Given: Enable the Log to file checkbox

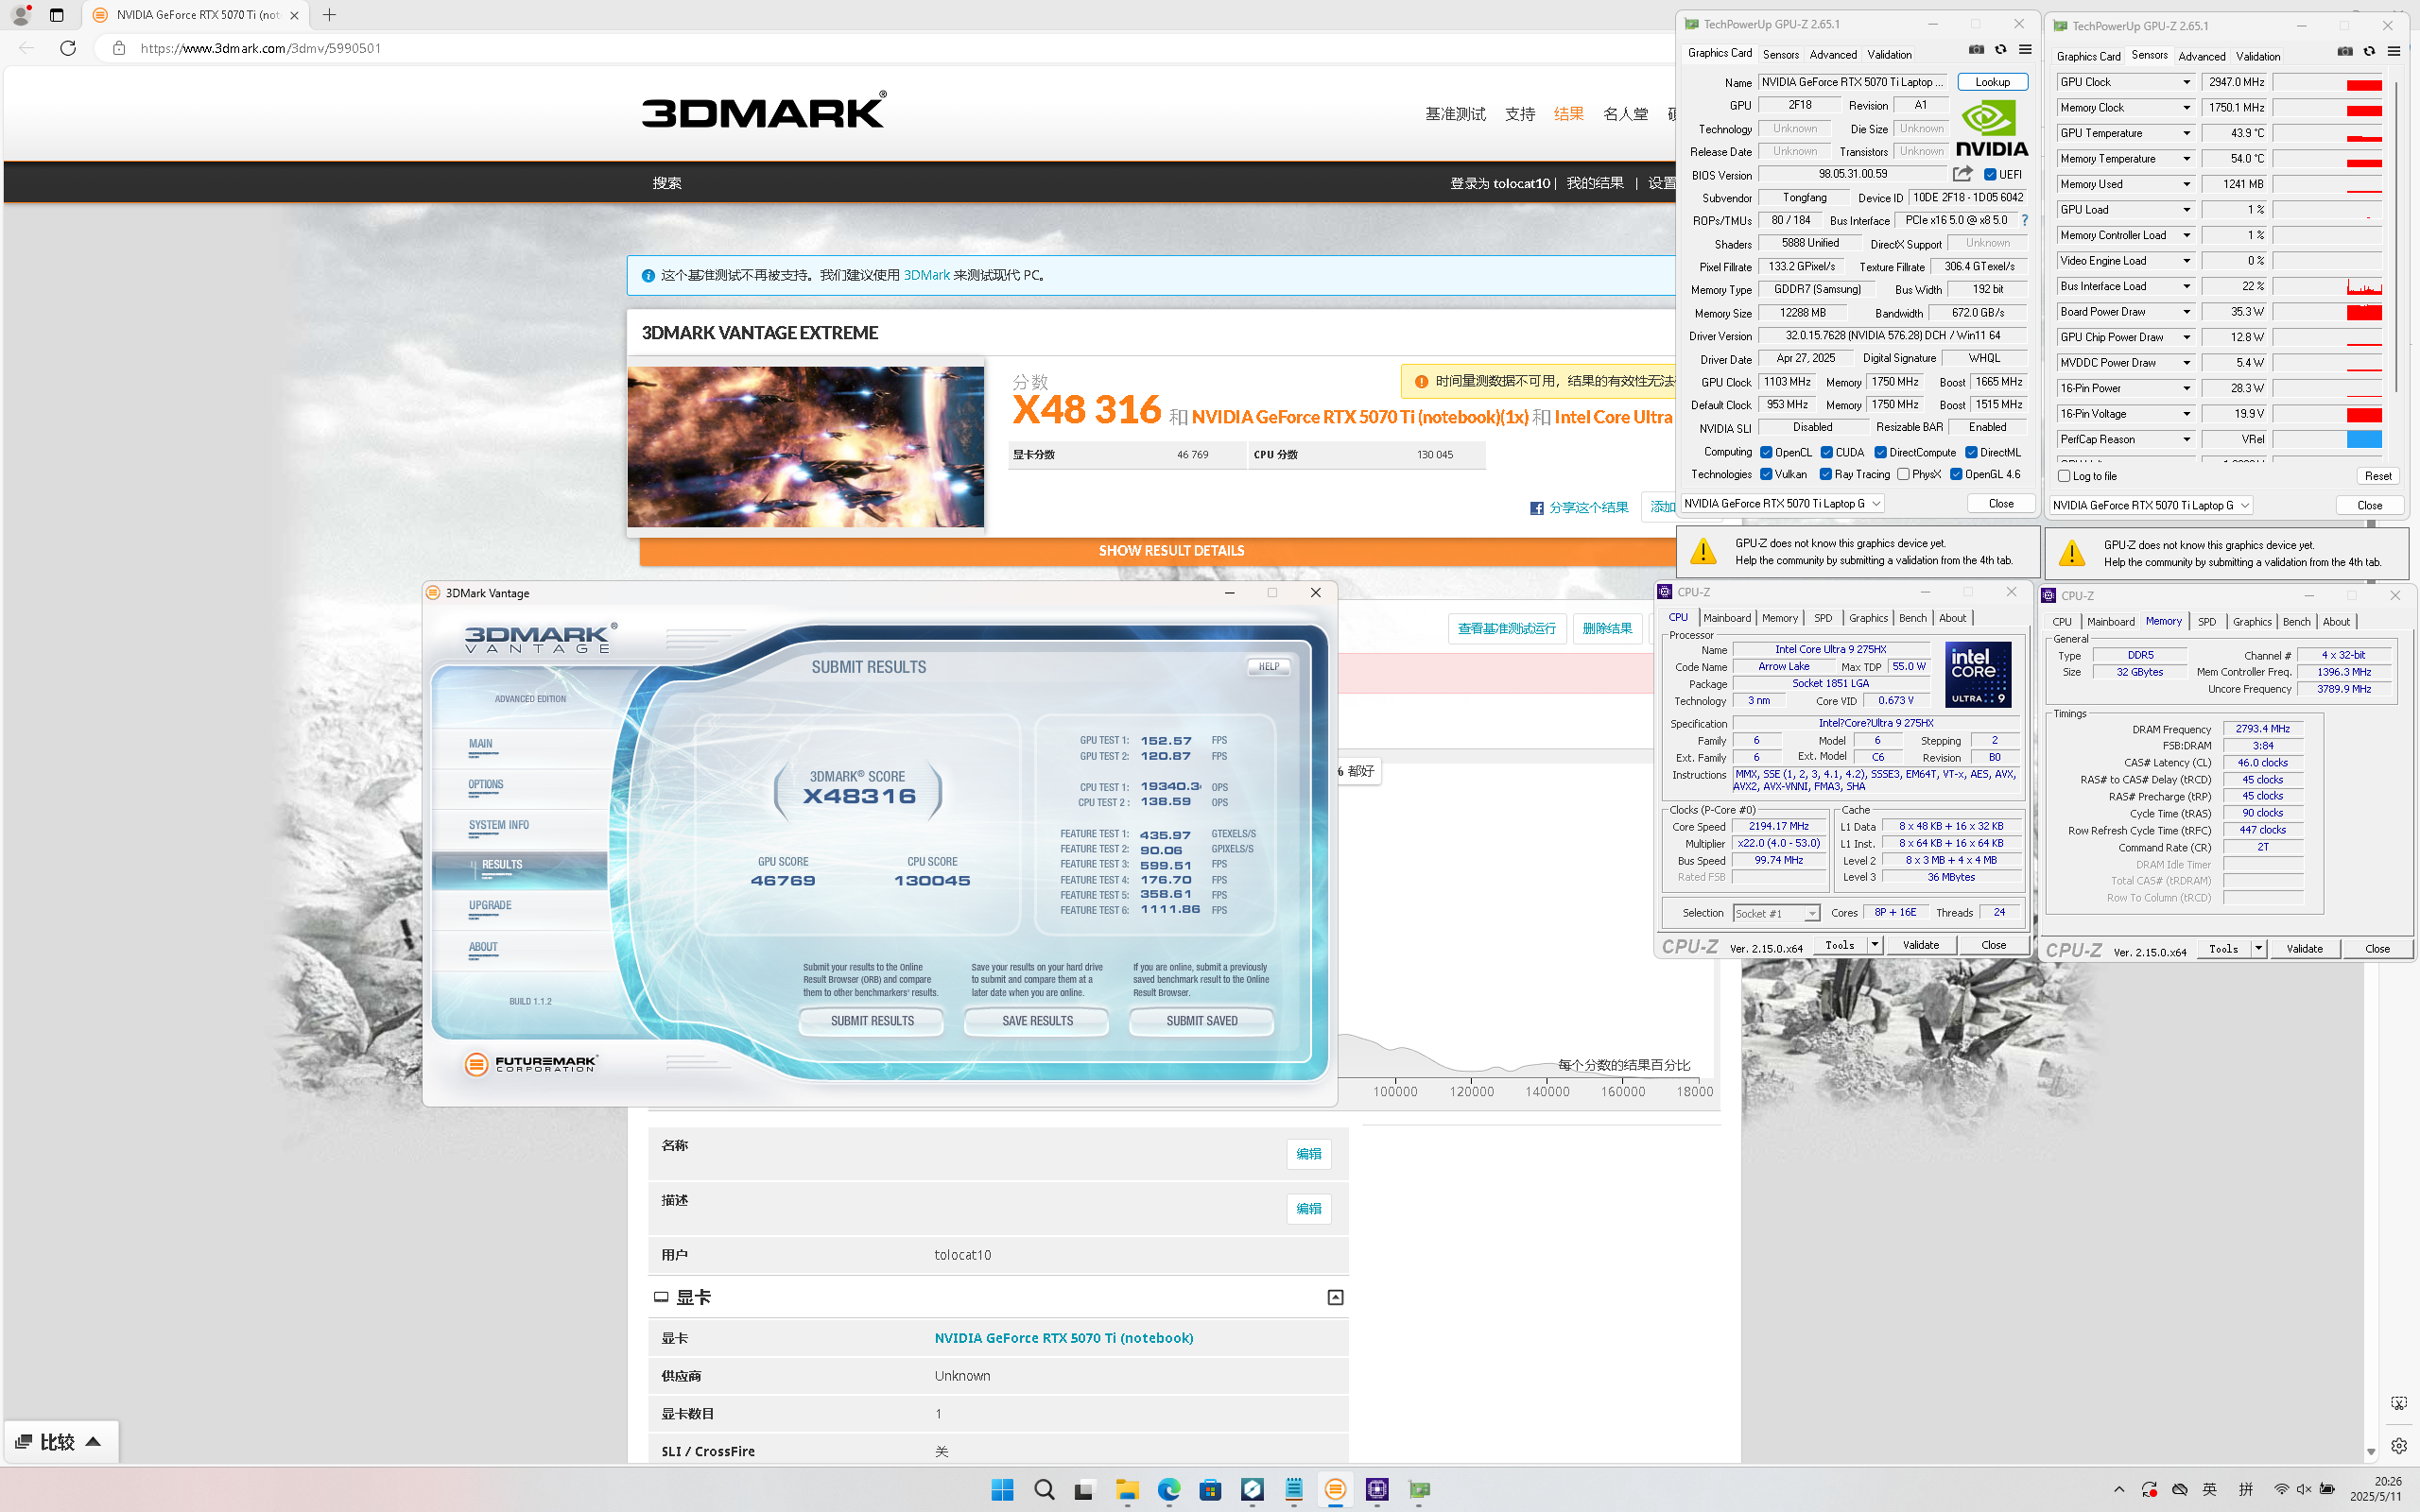Looking at the screenshot, I should (2064, 476).
